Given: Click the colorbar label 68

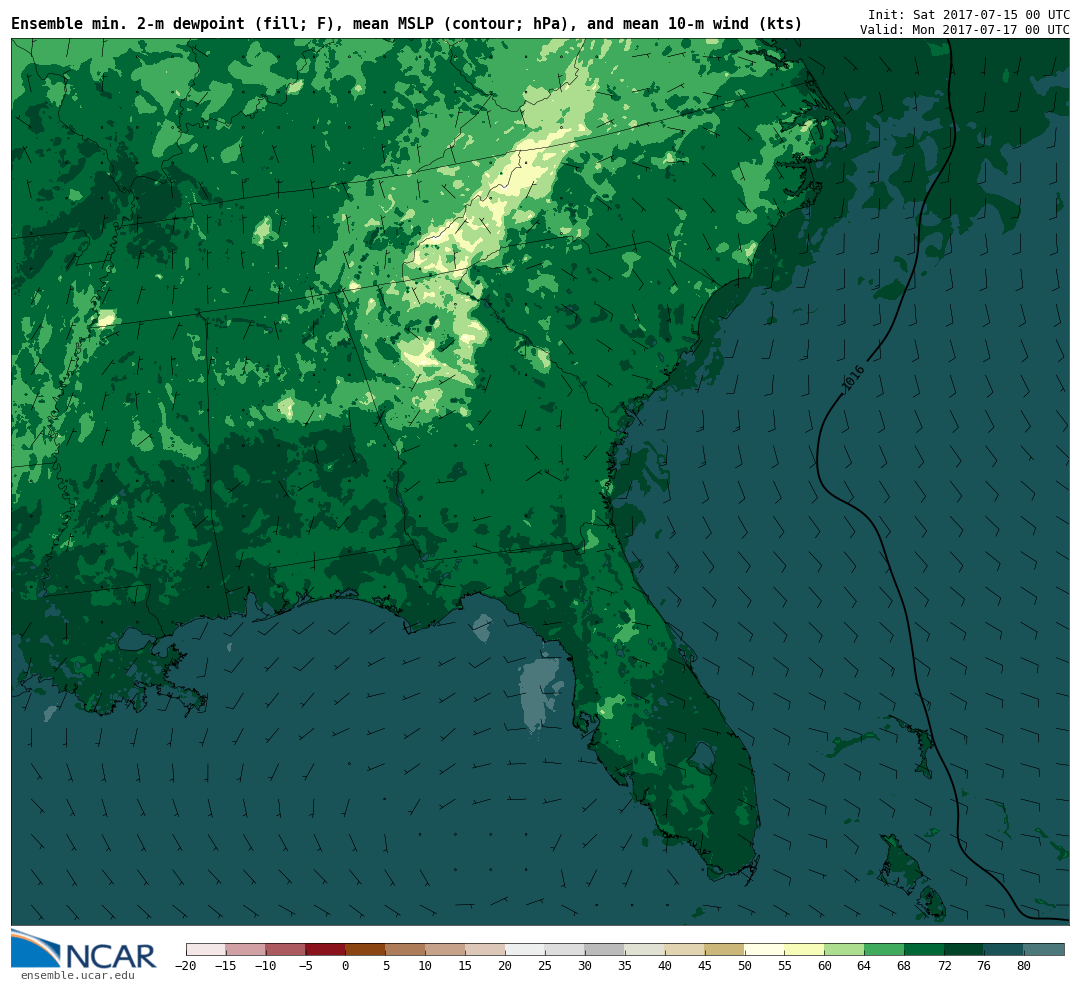Looking at the screenshot, I should coord(904,966).
